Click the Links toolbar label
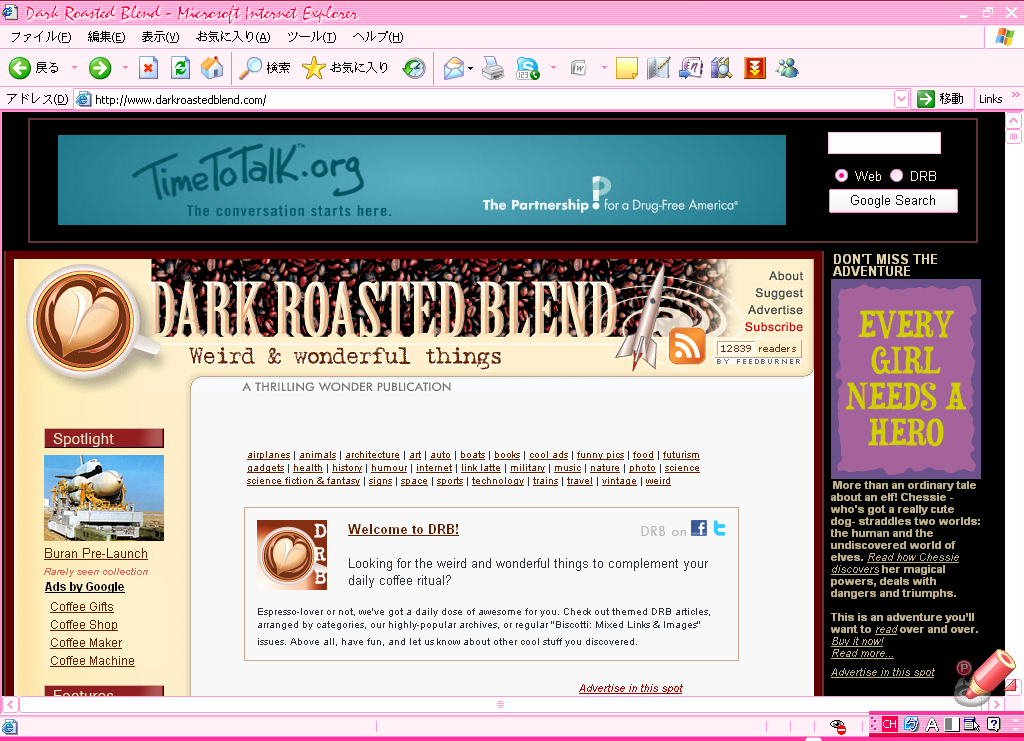The width and height of the screenshot is (1024, 741). [990, 99]
